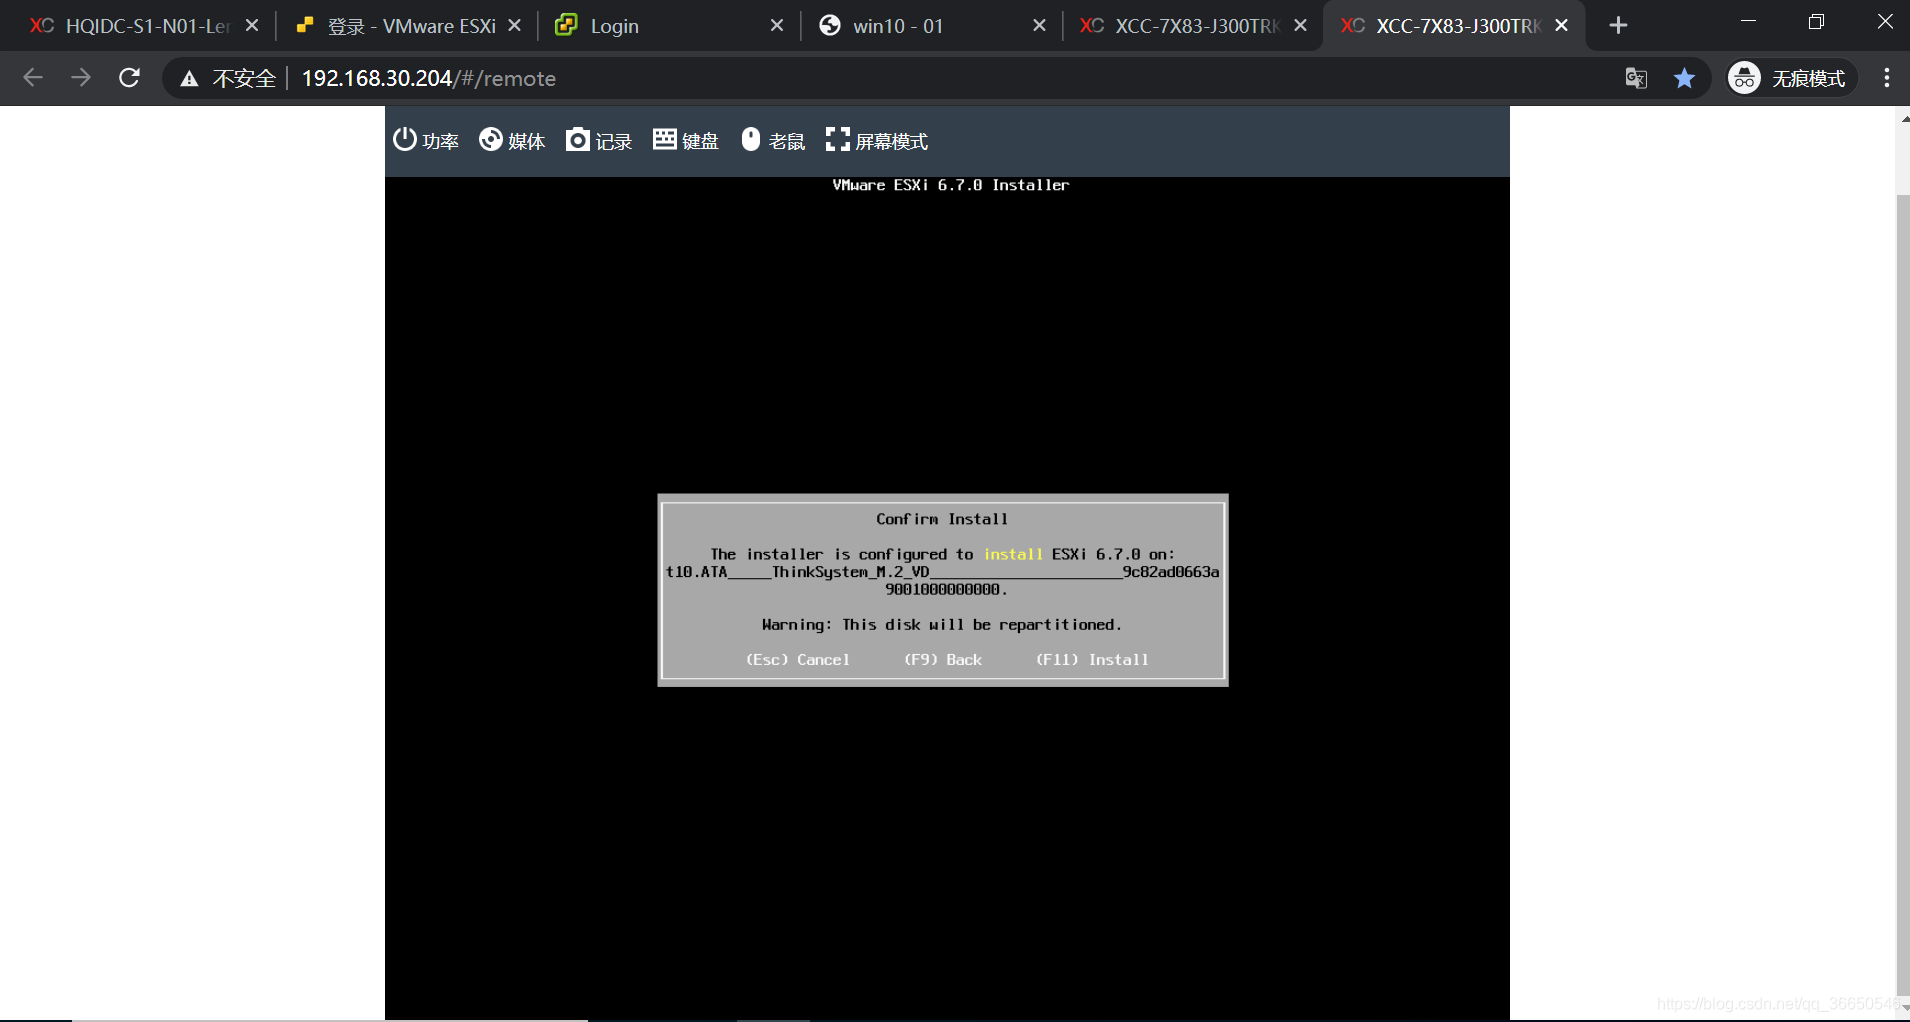Image resolution: width=1910 pixels, height=1022 pixels.
Task: Minimize the browser window
Action: click(x=1749, y=22)
